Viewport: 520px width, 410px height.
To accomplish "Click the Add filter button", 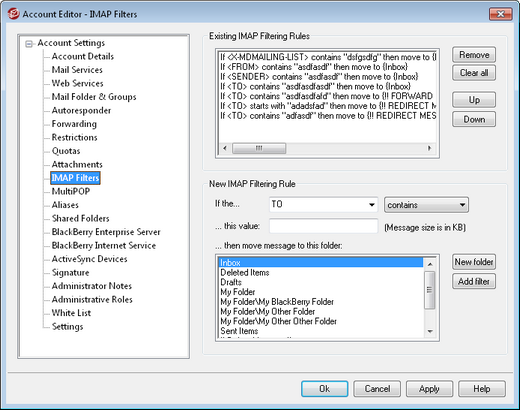I will click(474, 281).
